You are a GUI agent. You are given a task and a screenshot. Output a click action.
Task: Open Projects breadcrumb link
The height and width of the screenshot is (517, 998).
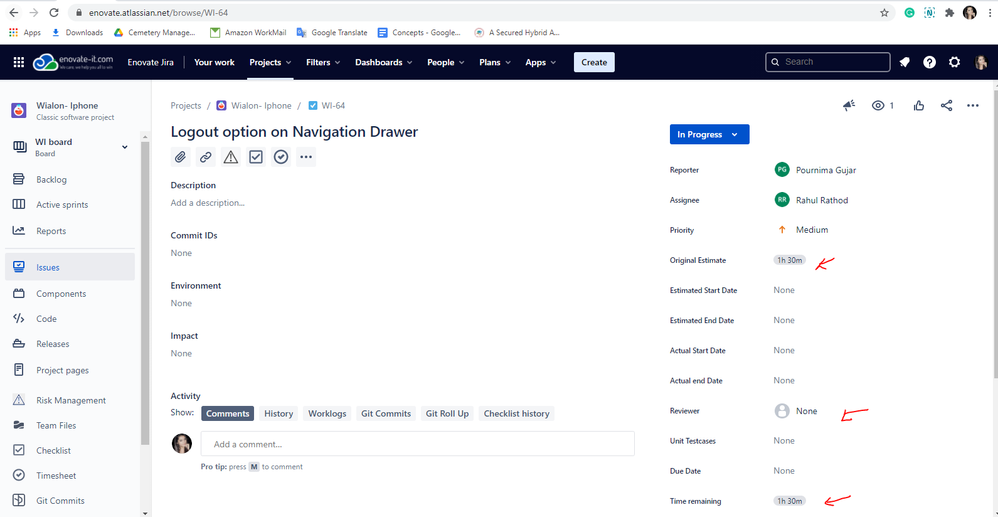tap(186, 106)
